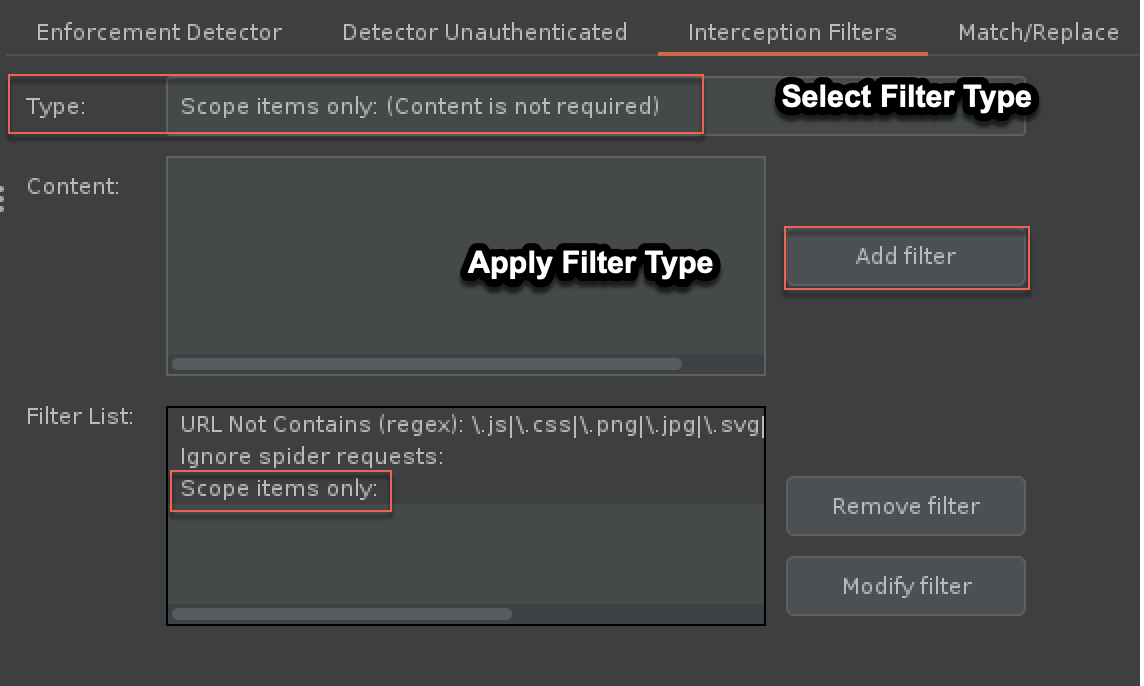Click the Type: field label

[56, 106]
